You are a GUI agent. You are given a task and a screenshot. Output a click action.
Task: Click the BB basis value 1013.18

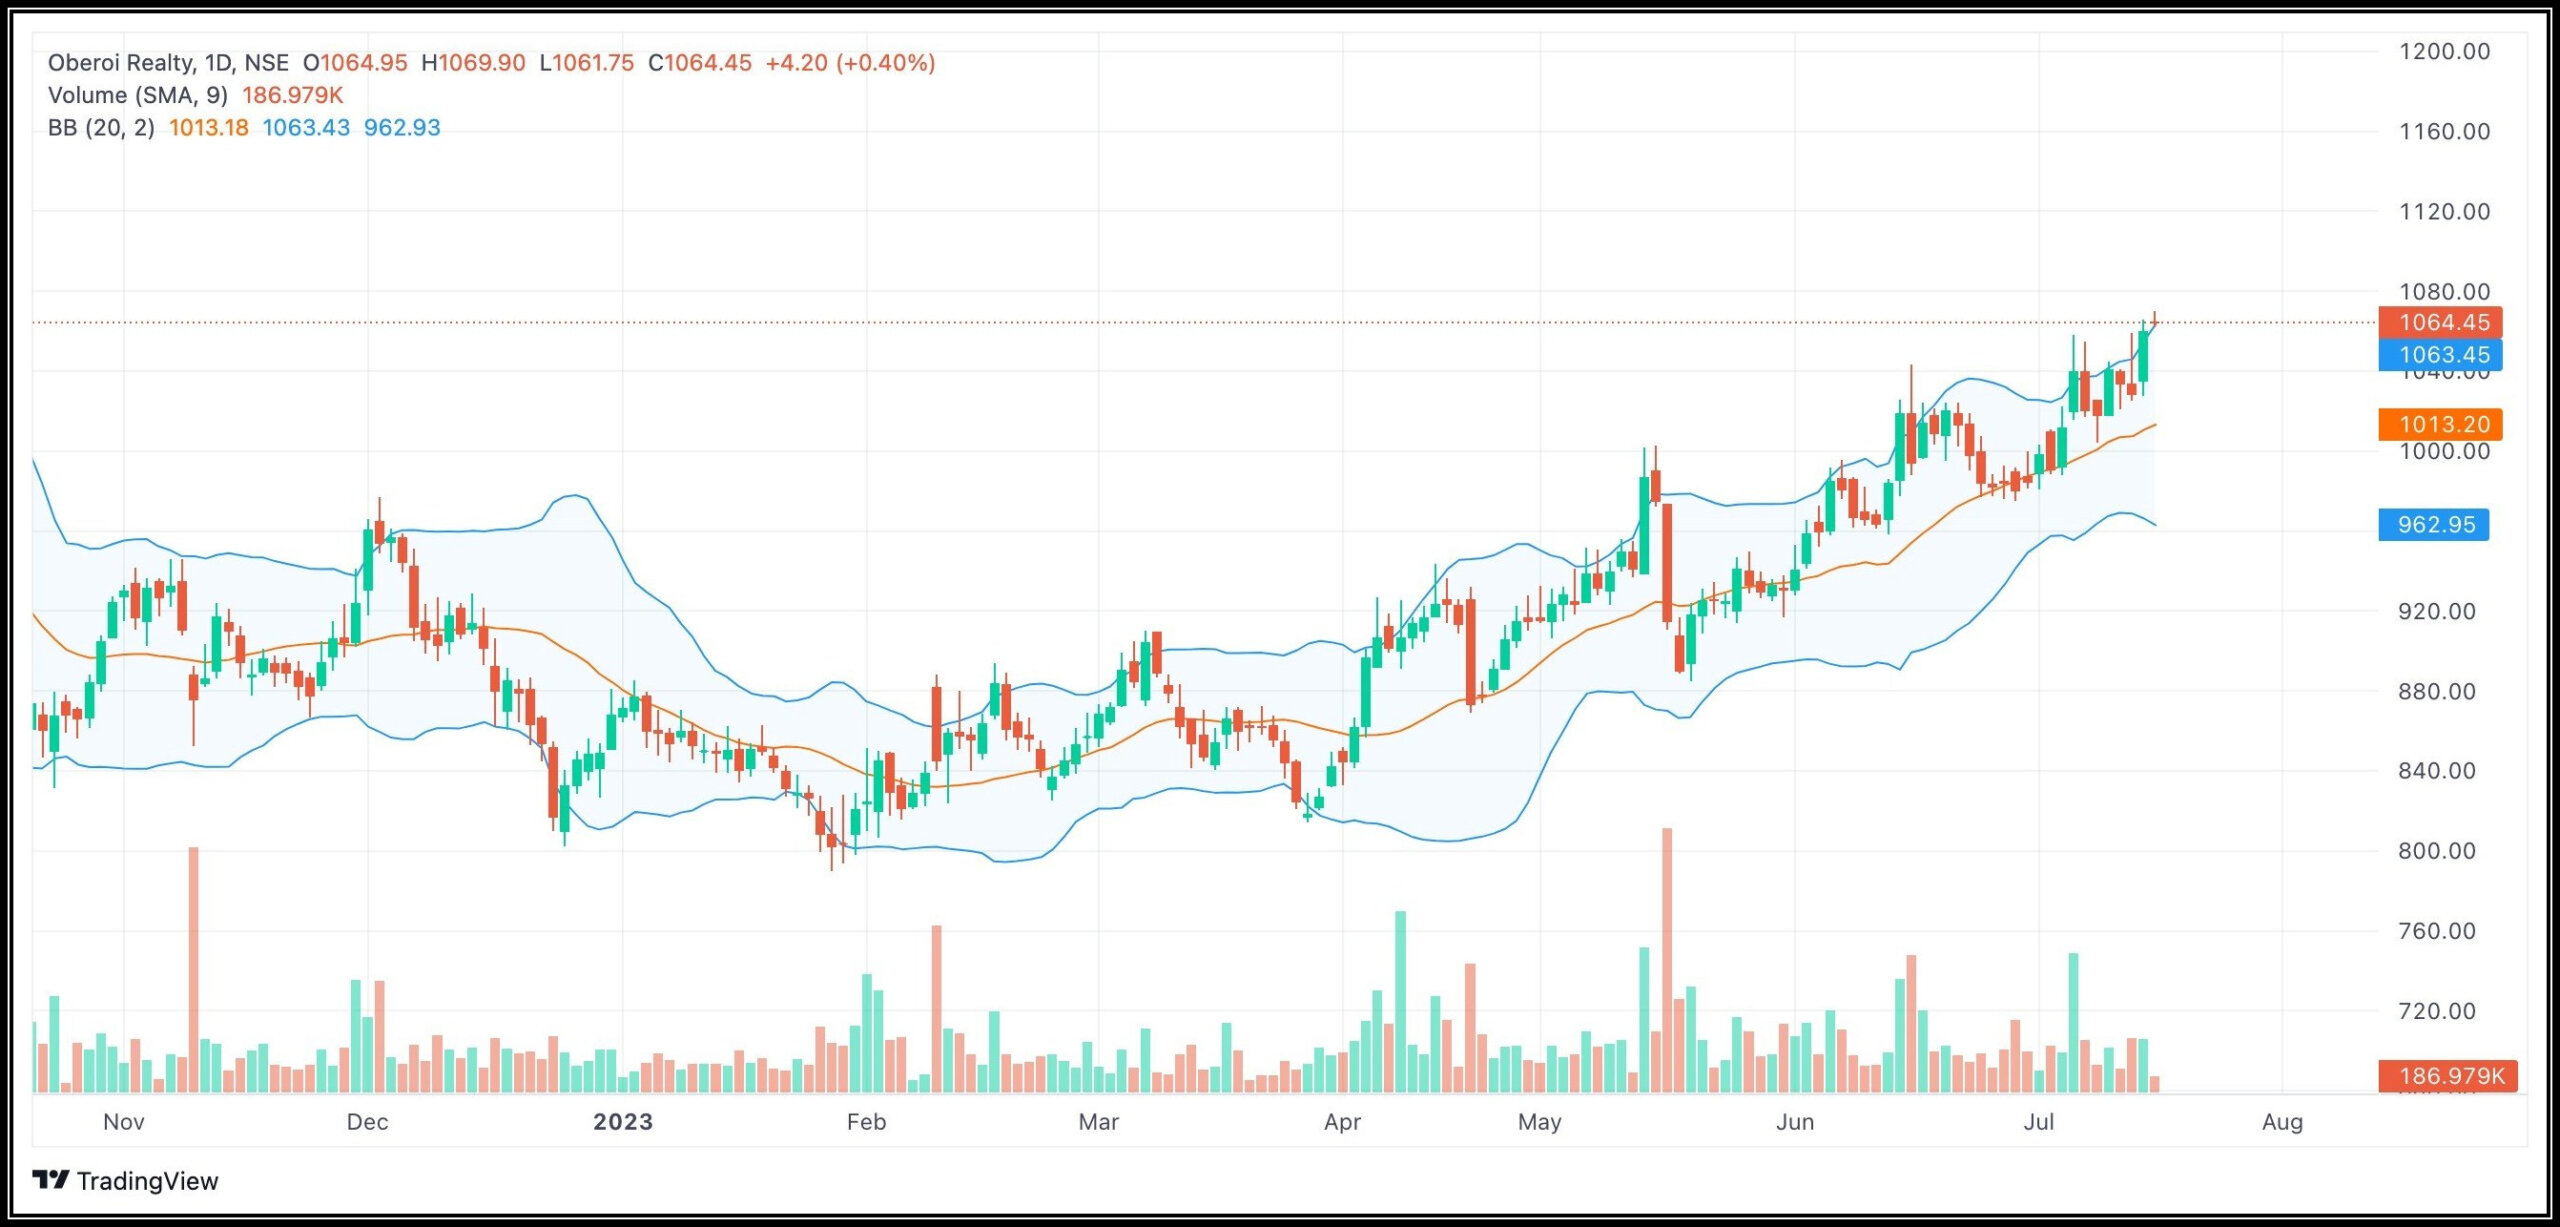pyautogui.click(x=208, y=128)
